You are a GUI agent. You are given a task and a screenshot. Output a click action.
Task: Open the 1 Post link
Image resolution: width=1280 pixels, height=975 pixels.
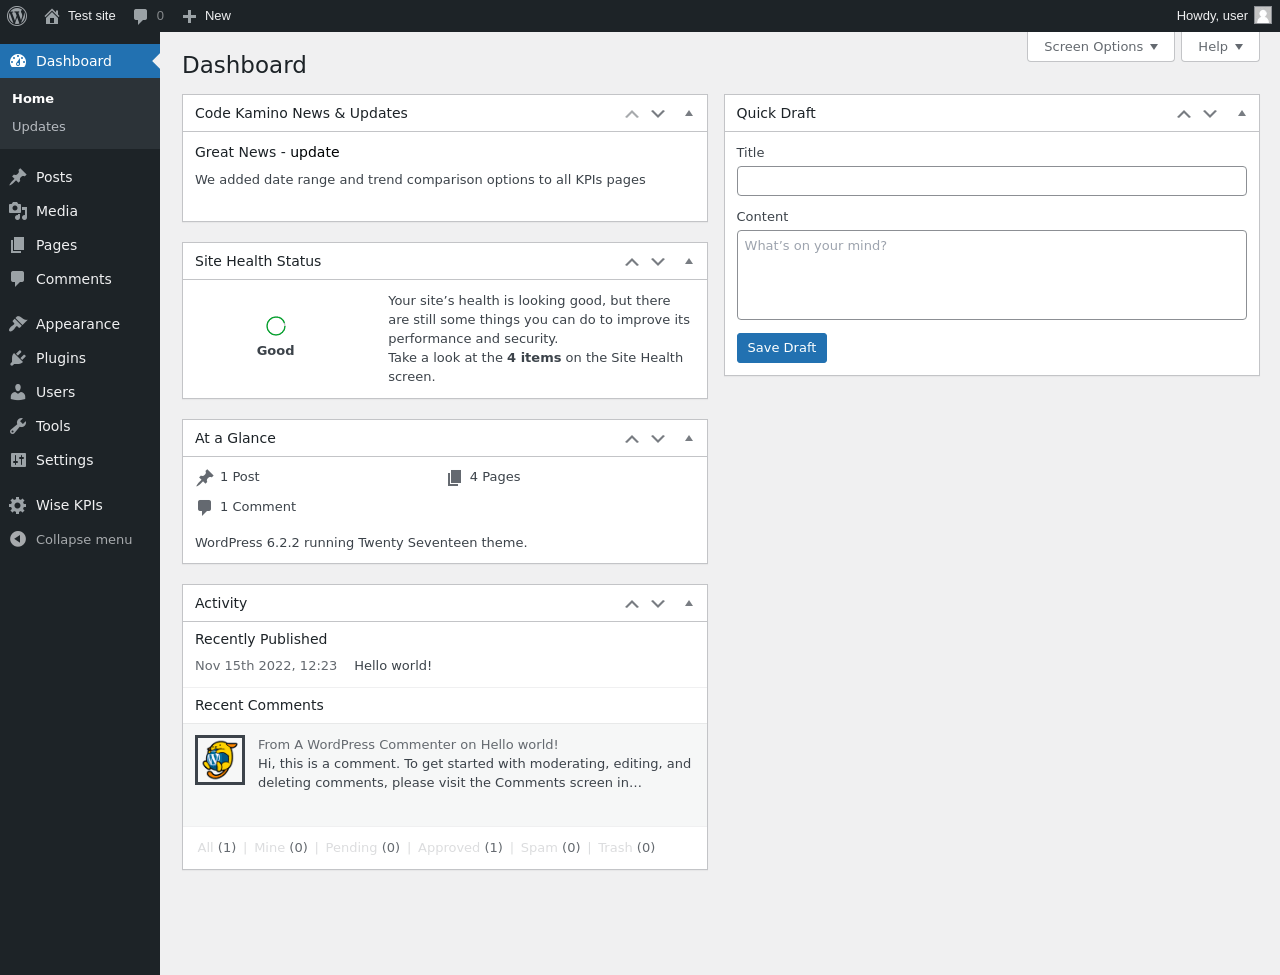tap(240, 477)
